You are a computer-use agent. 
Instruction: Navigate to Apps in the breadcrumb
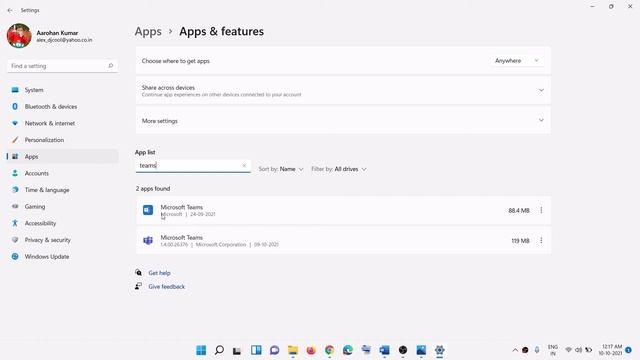[x=148, y=31]
